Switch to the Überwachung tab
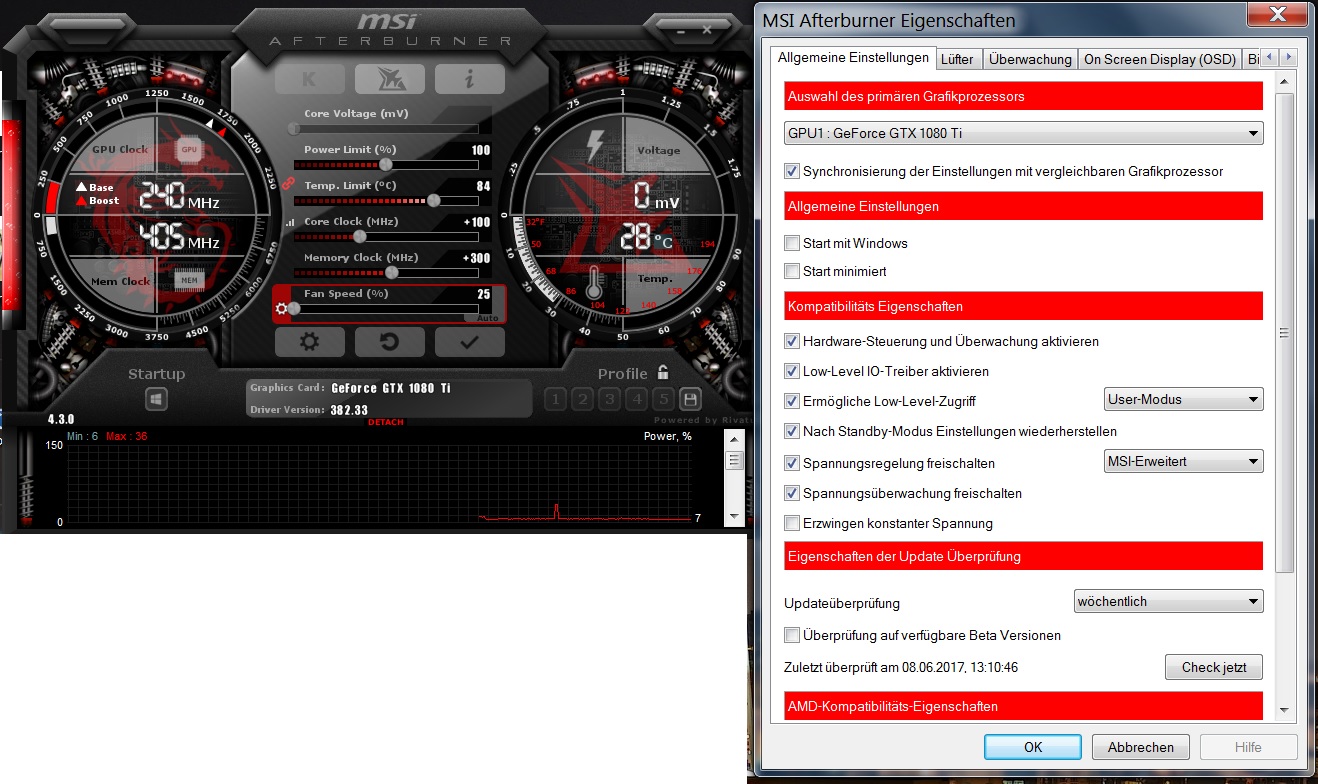 (x=1030, y=59)
